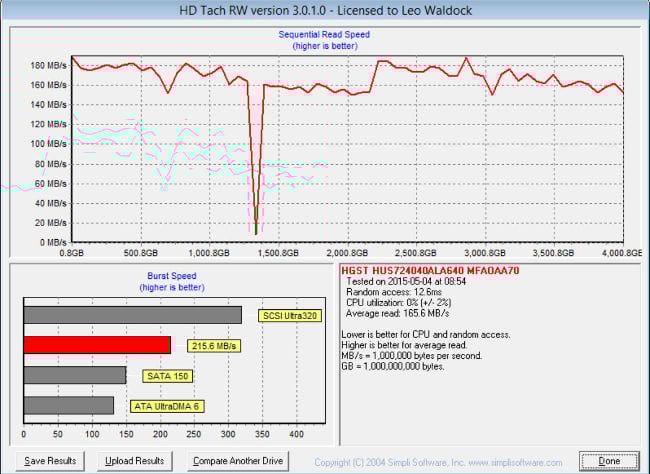The height and width of the screenshot is (474, 650).
Task: Click the 2,000.8GB axis label
Action: (x=347, y=253)
